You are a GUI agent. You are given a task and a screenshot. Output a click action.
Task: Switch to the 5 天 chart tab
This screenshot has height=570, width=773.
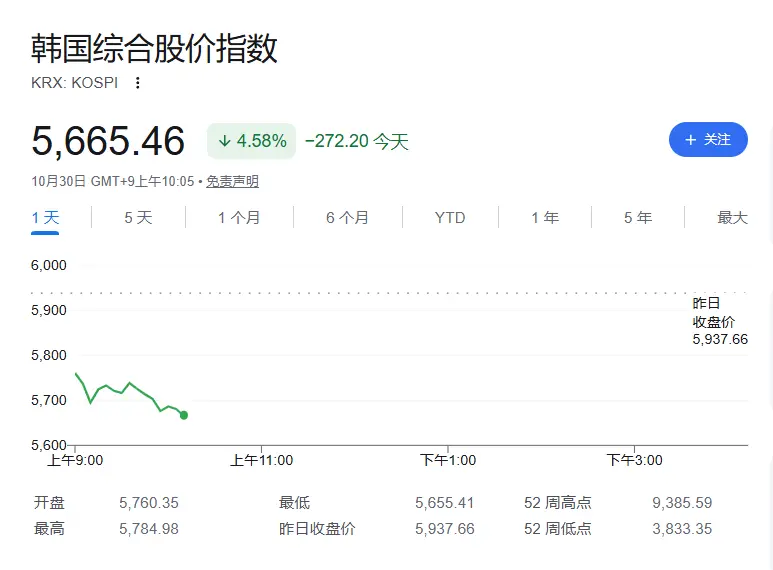[x=138, y=217]
